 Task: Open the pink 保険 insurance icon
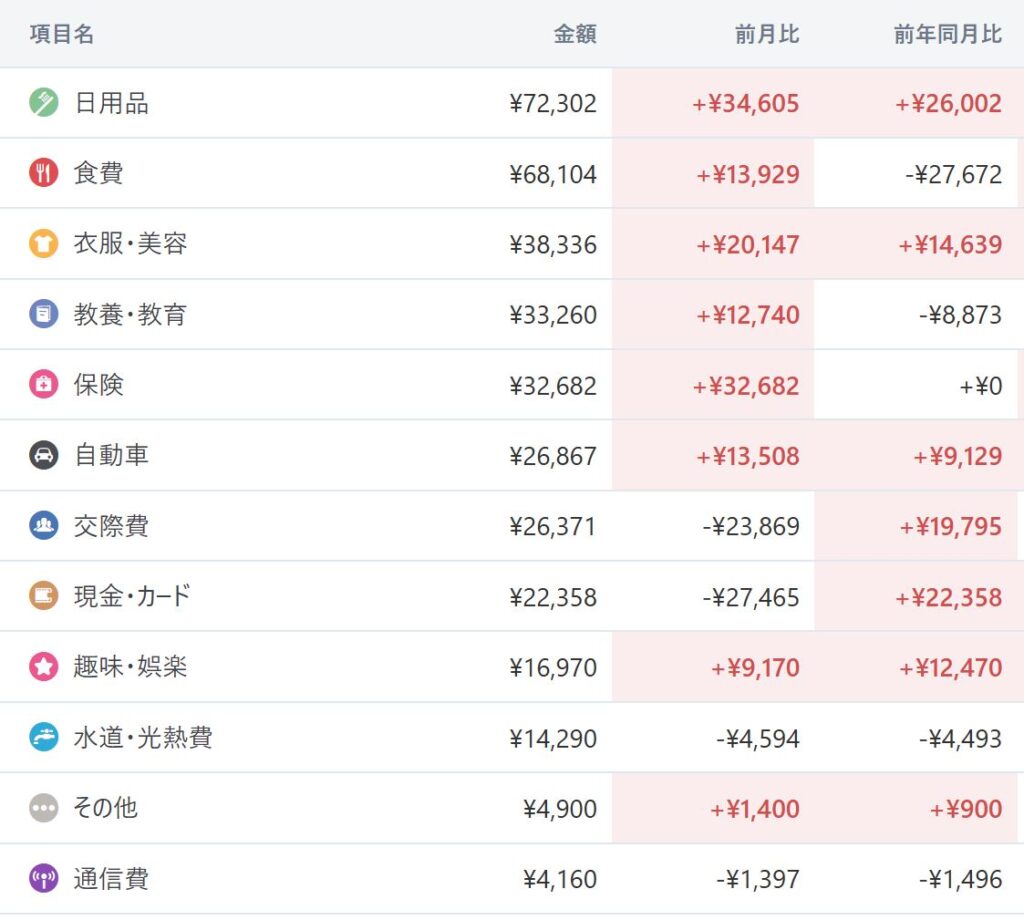pyautogui.click(x=44, y=385)
